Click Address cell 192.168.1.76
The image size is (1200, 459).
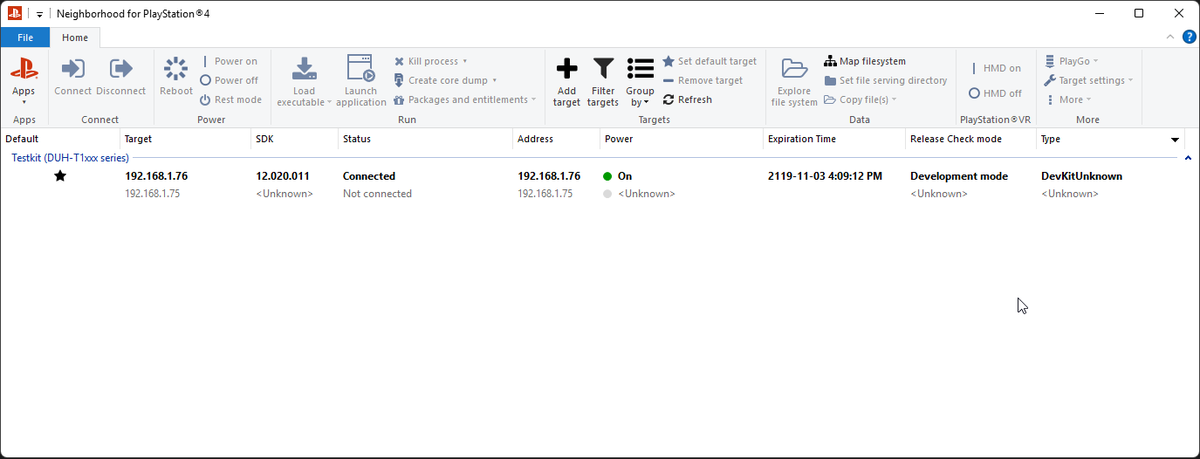pyautogui.click(x=549, y=176)
